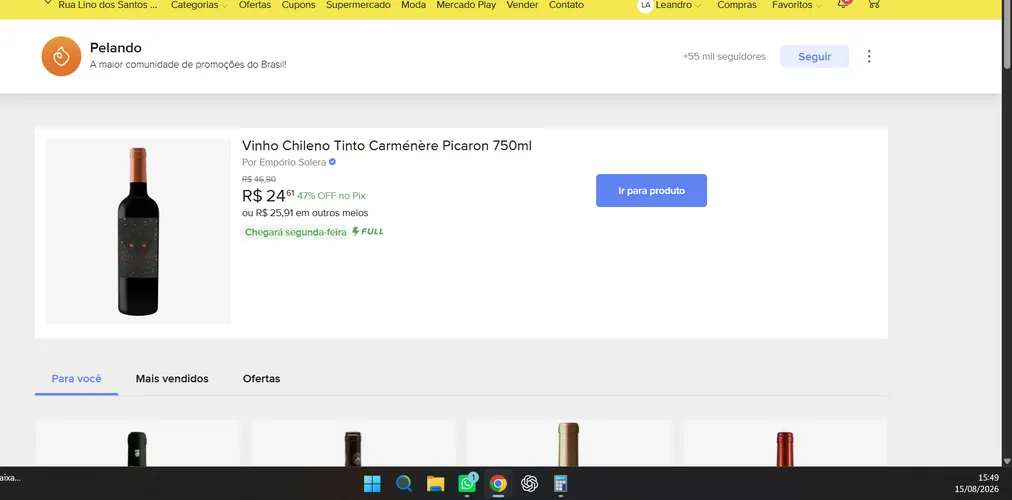Image resolution: width=1012 pixels, height=500 pixels.
Task: Open Moda in the top navigation
Action: click(x=413, y=5)
